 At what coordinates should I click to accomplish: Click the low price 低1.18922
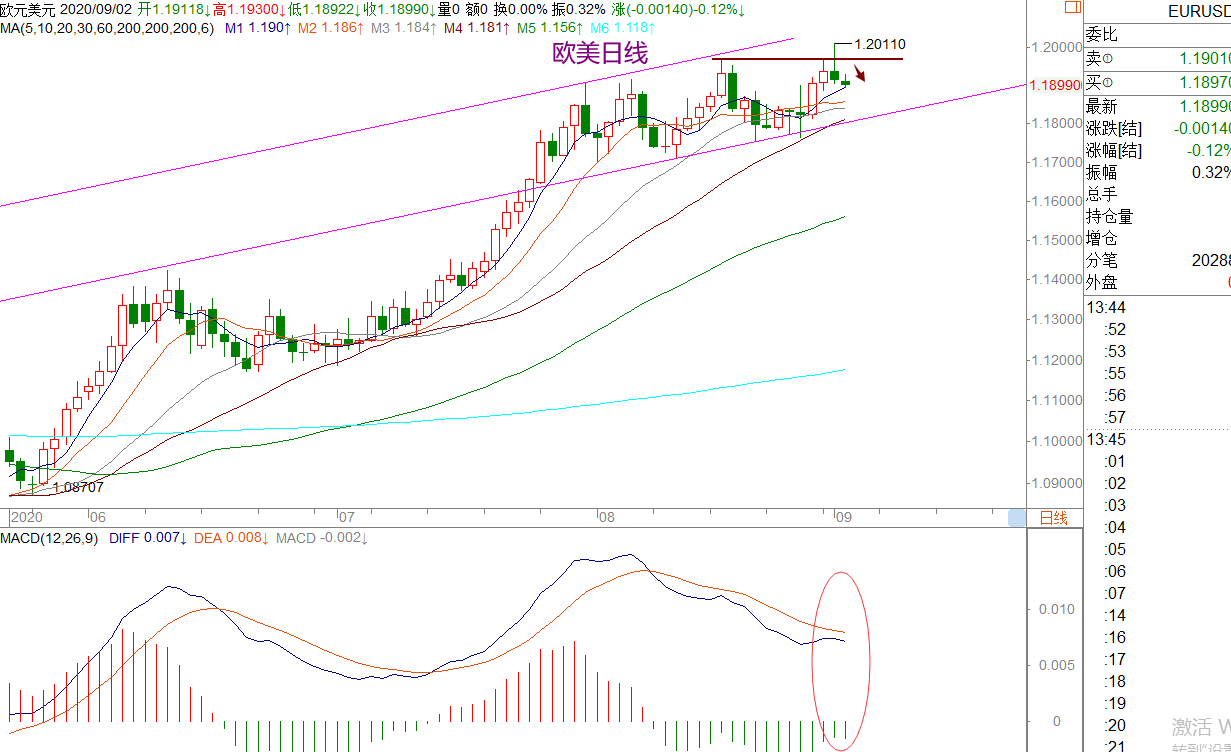[x=325, y=9]
